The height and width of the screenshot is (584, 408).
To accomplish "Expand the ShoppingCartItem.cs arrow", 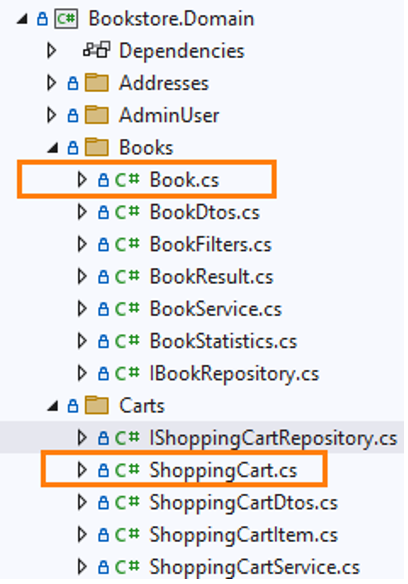I will click(82, 535).
